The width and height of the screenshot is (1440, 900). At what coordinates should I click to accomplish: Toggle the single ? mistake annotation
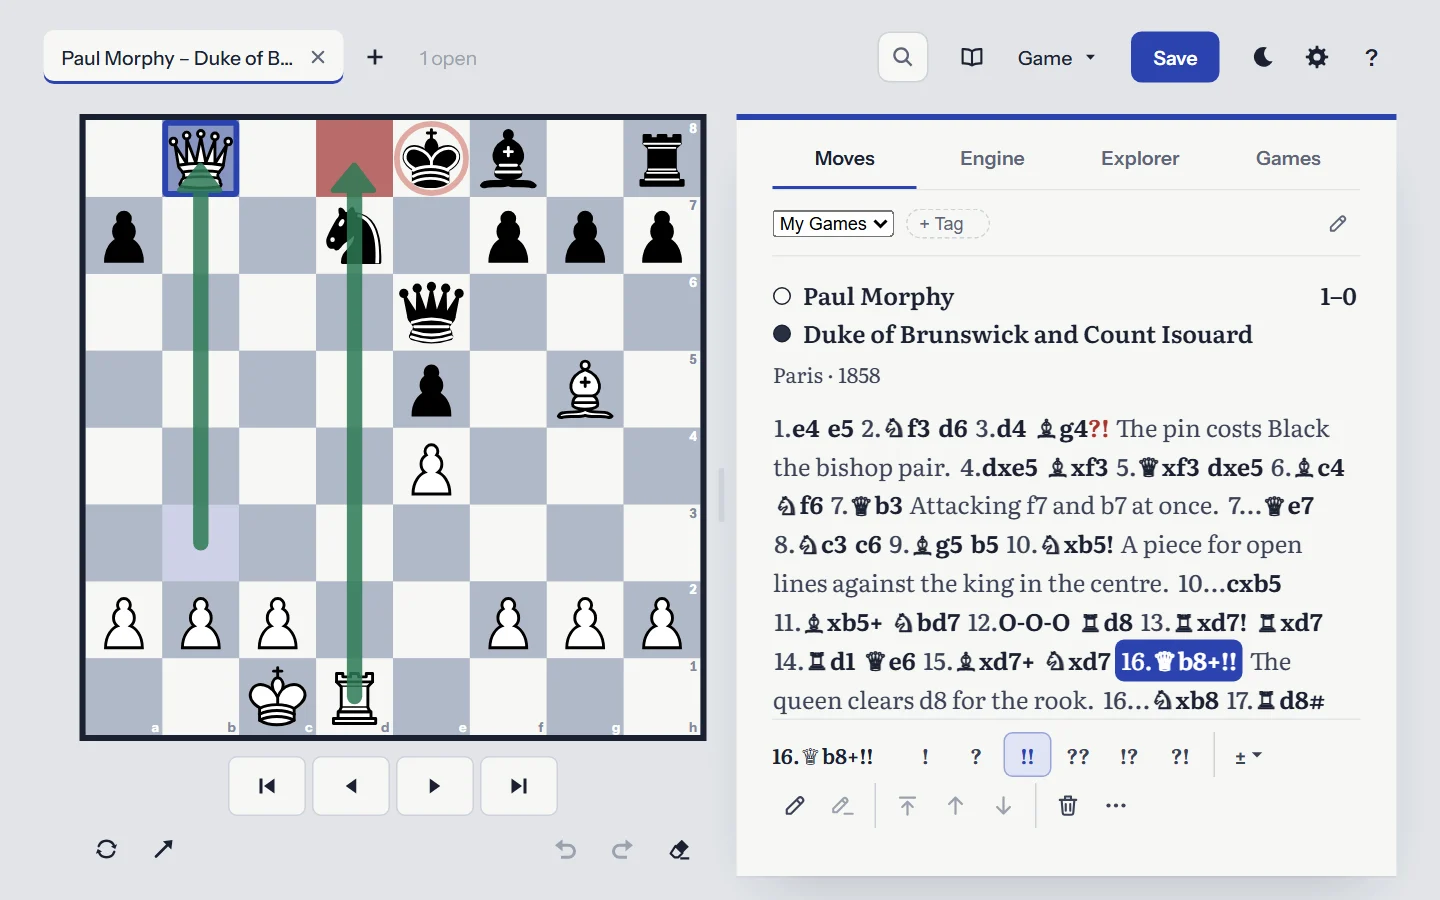976,756
